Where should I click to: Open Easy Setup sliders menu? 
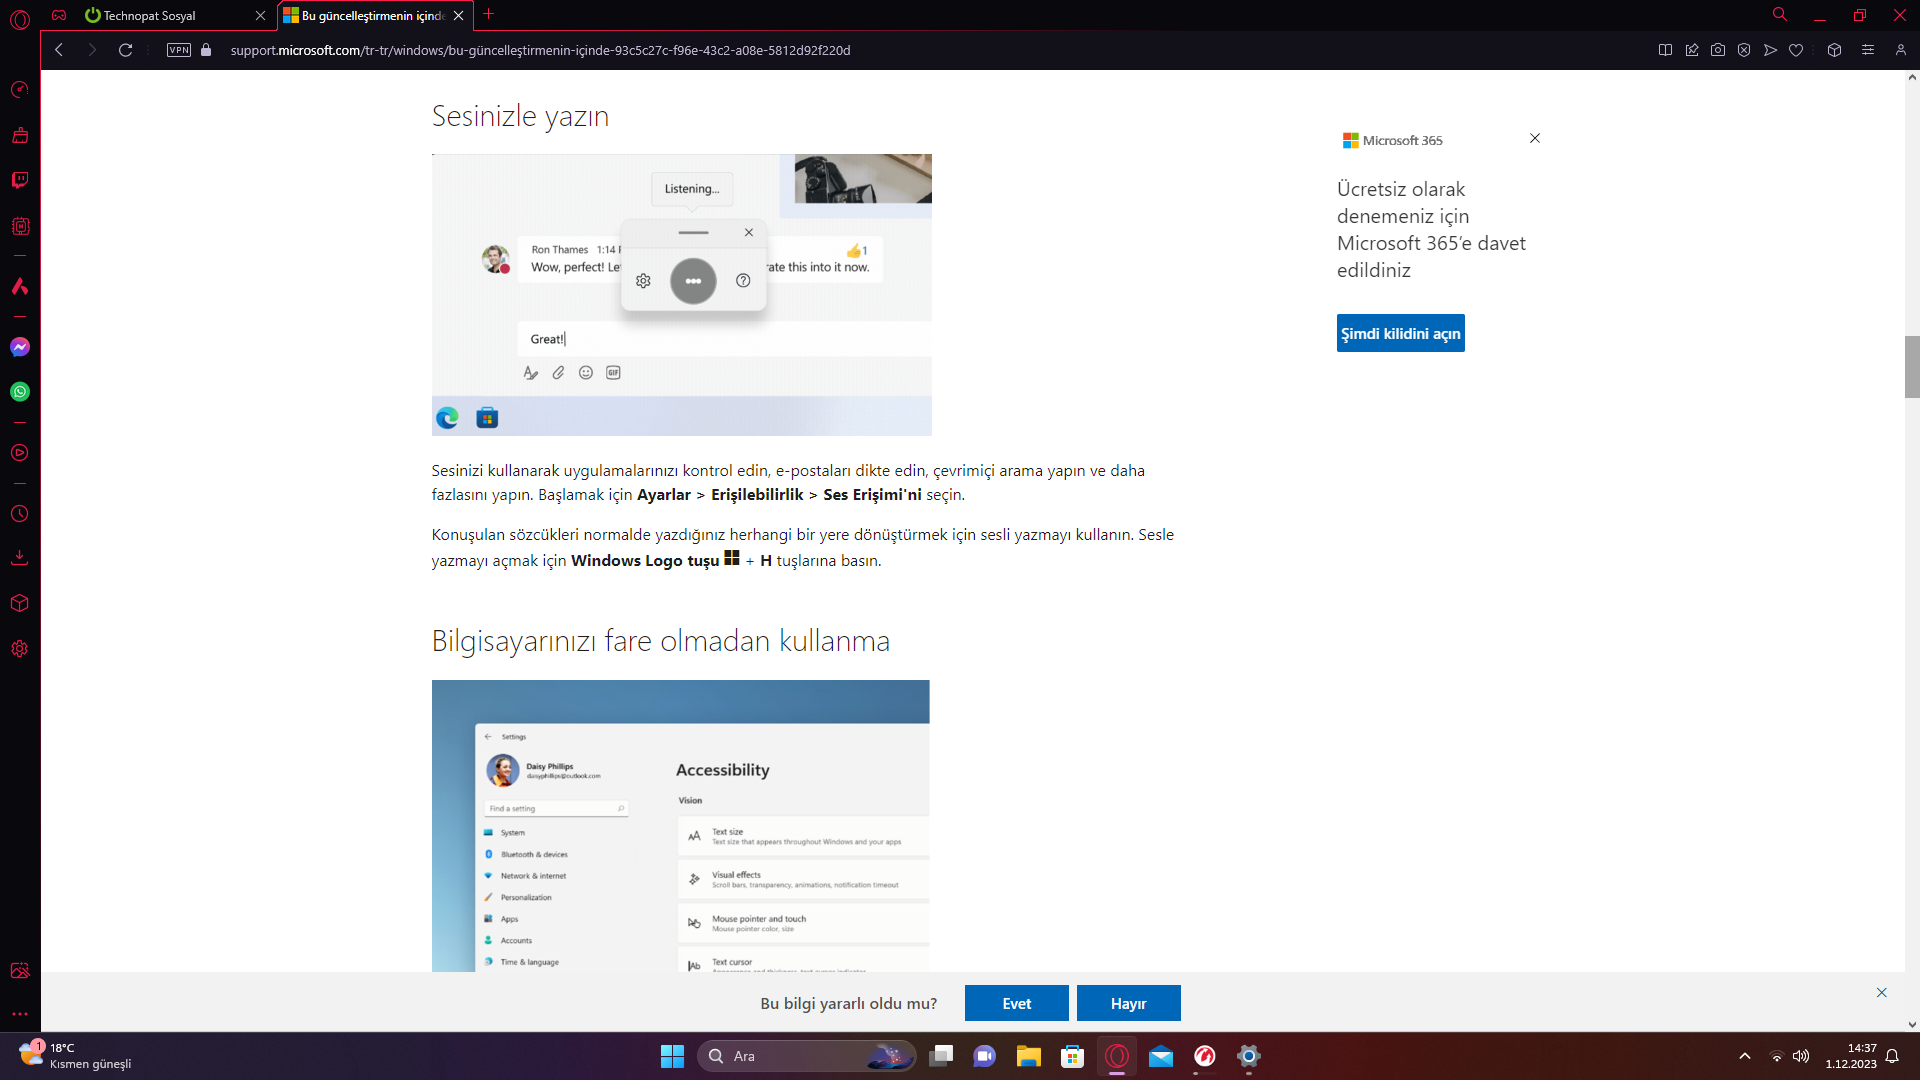pyautogui.click(x=1867, y=50)
